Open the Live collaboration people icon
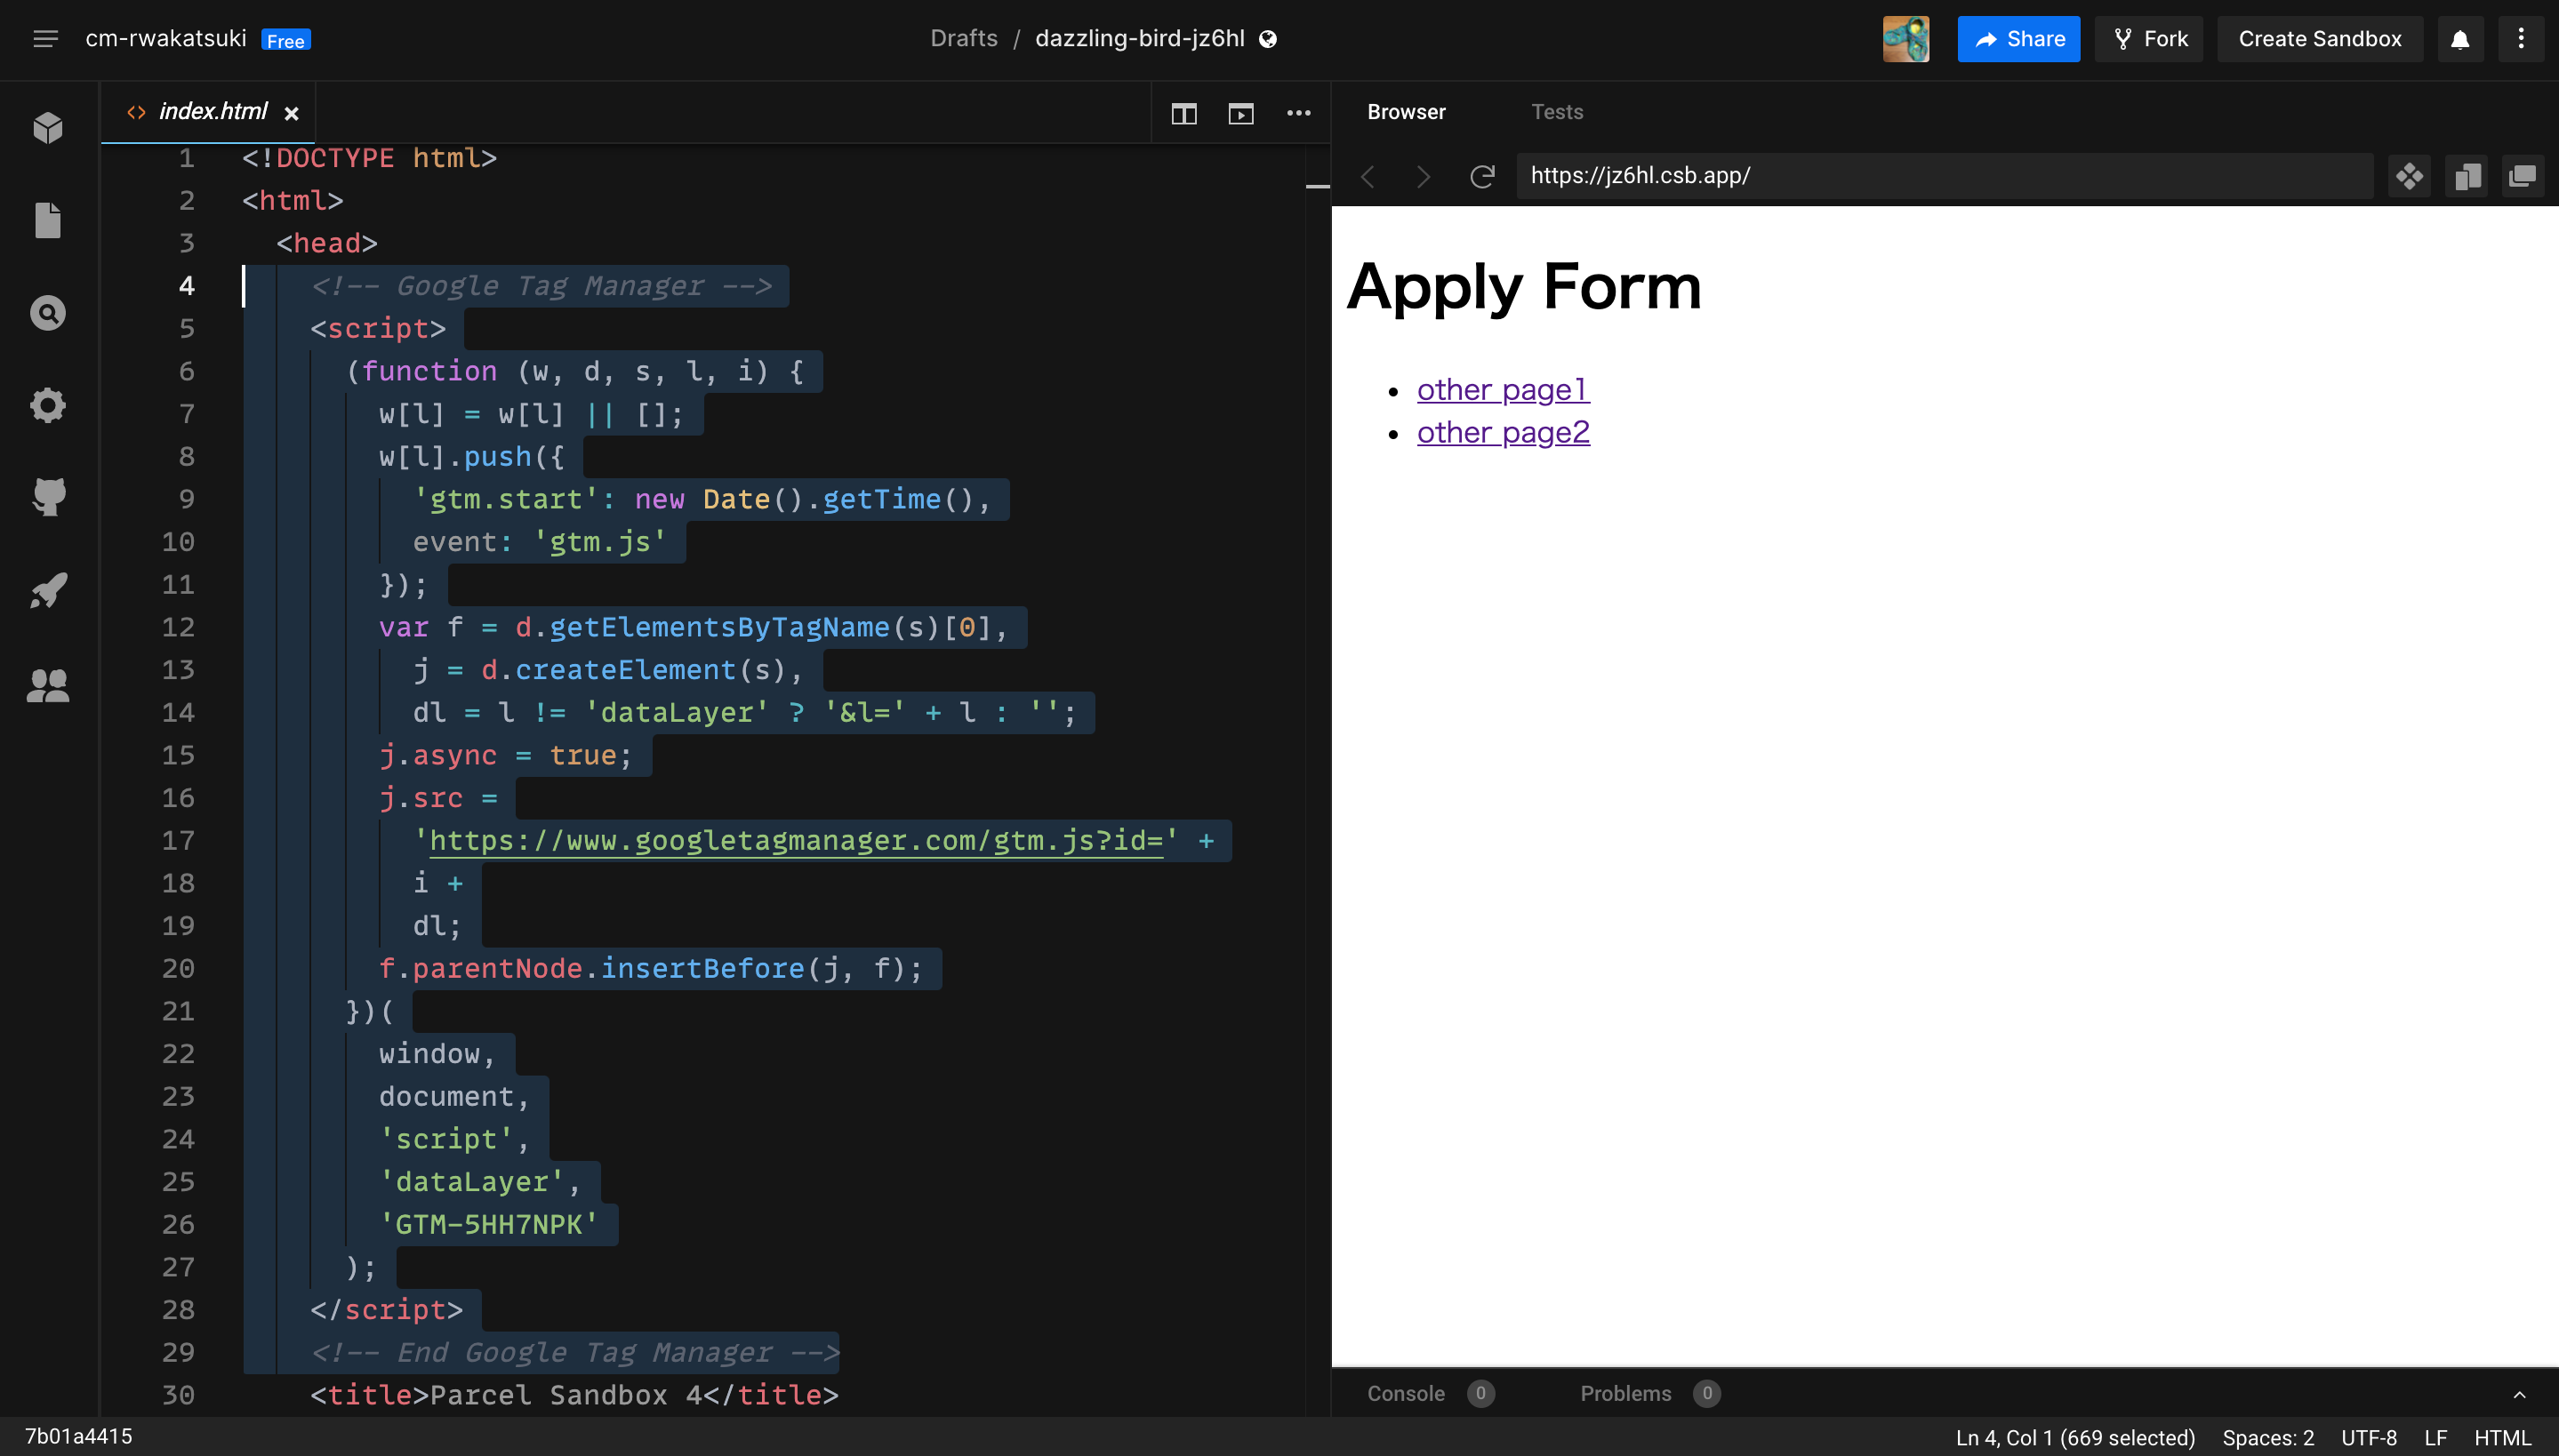 48,685
